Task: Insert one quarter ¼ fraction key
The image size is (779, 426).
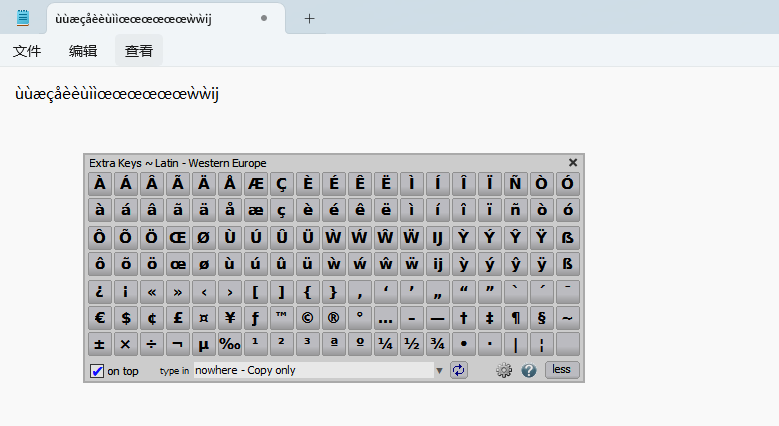Action: [386, 344]
